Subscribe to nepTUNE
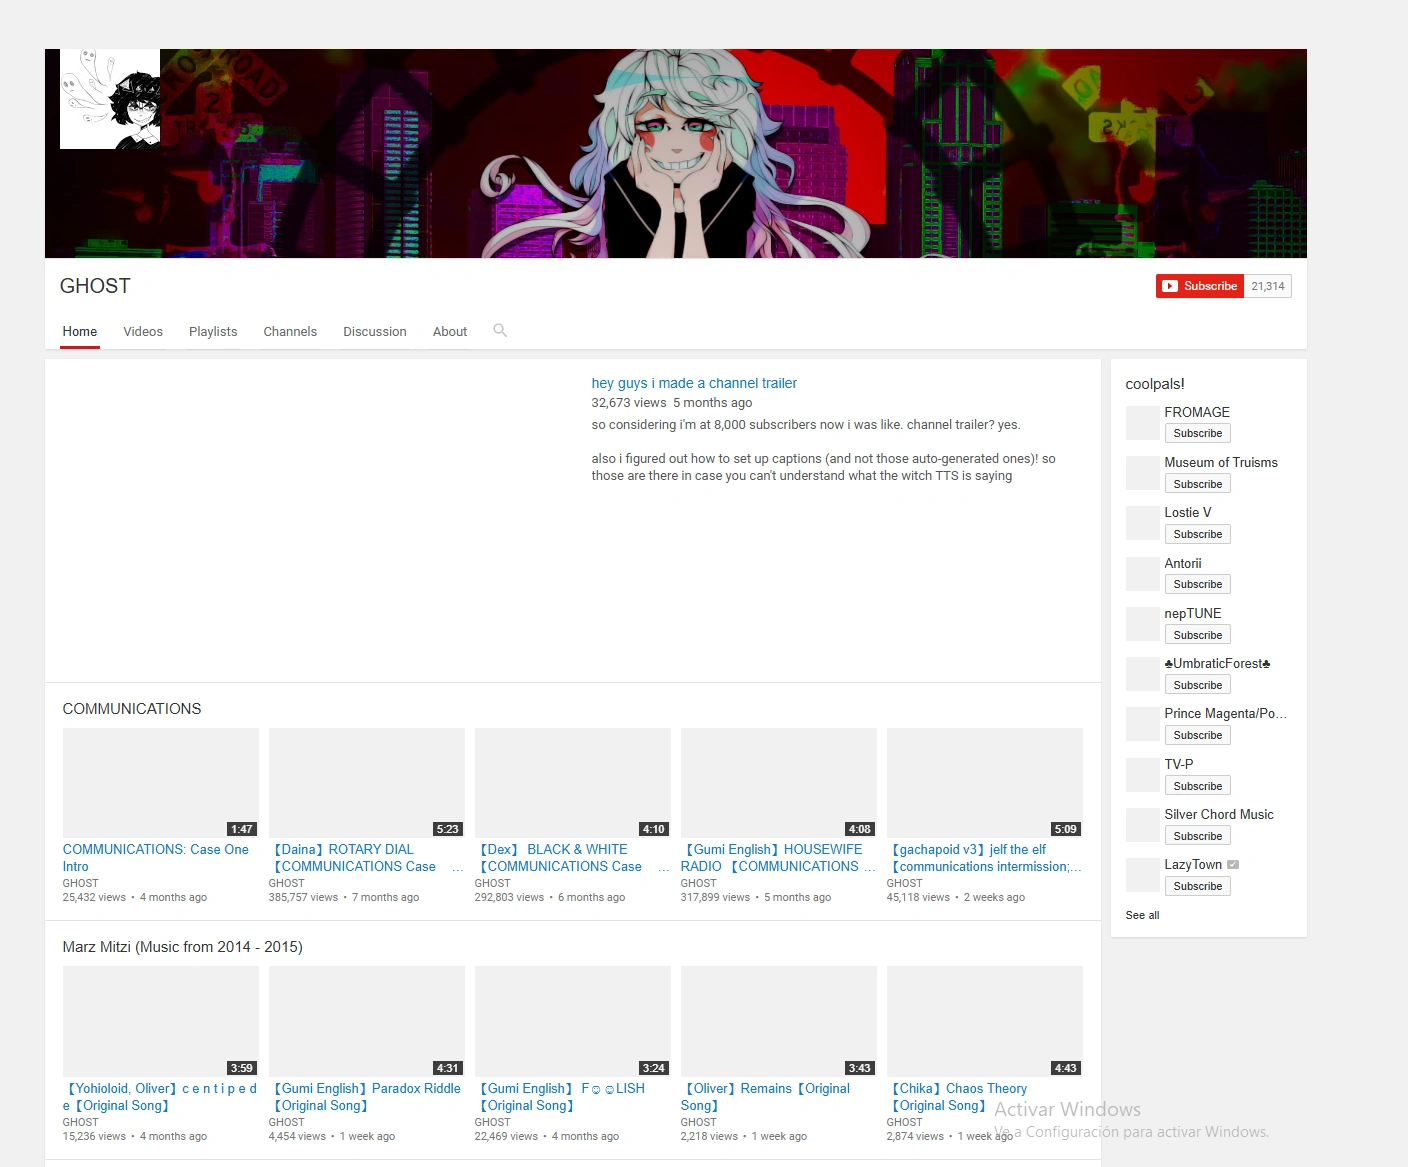Screen dimensions: 1408x1167 tap(1197, 635)
